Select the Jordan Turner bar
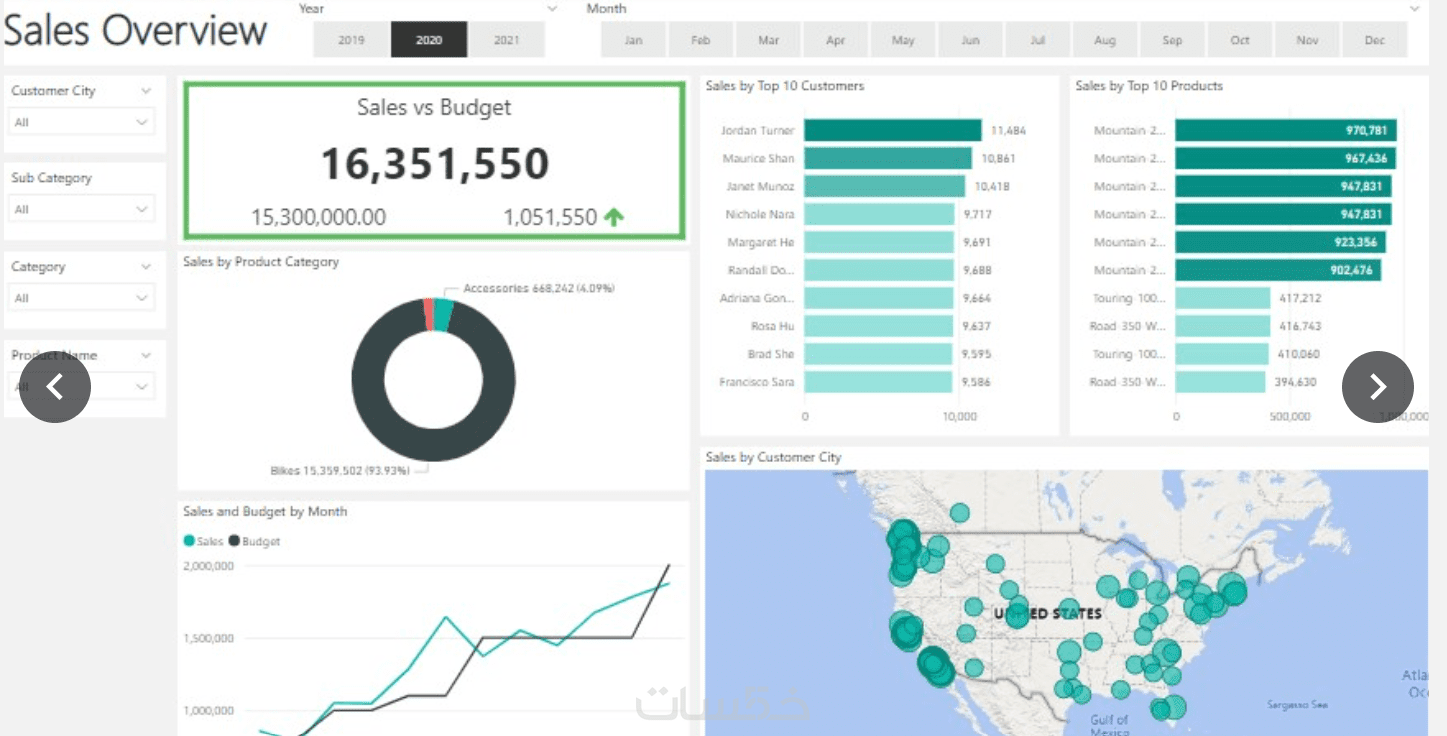 tap(893, 130)
